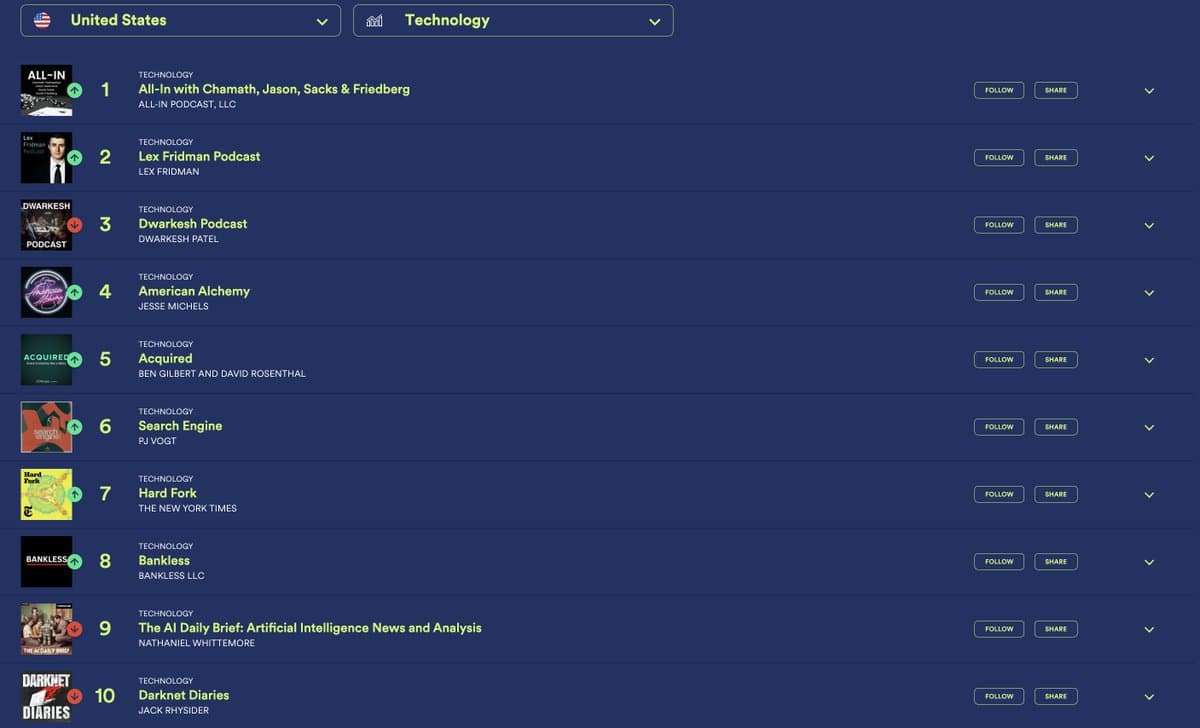Screen dimensions: 1200x728
Task: Click the trend arrow icon on Bankless
Action: click(x=74, y=562)
